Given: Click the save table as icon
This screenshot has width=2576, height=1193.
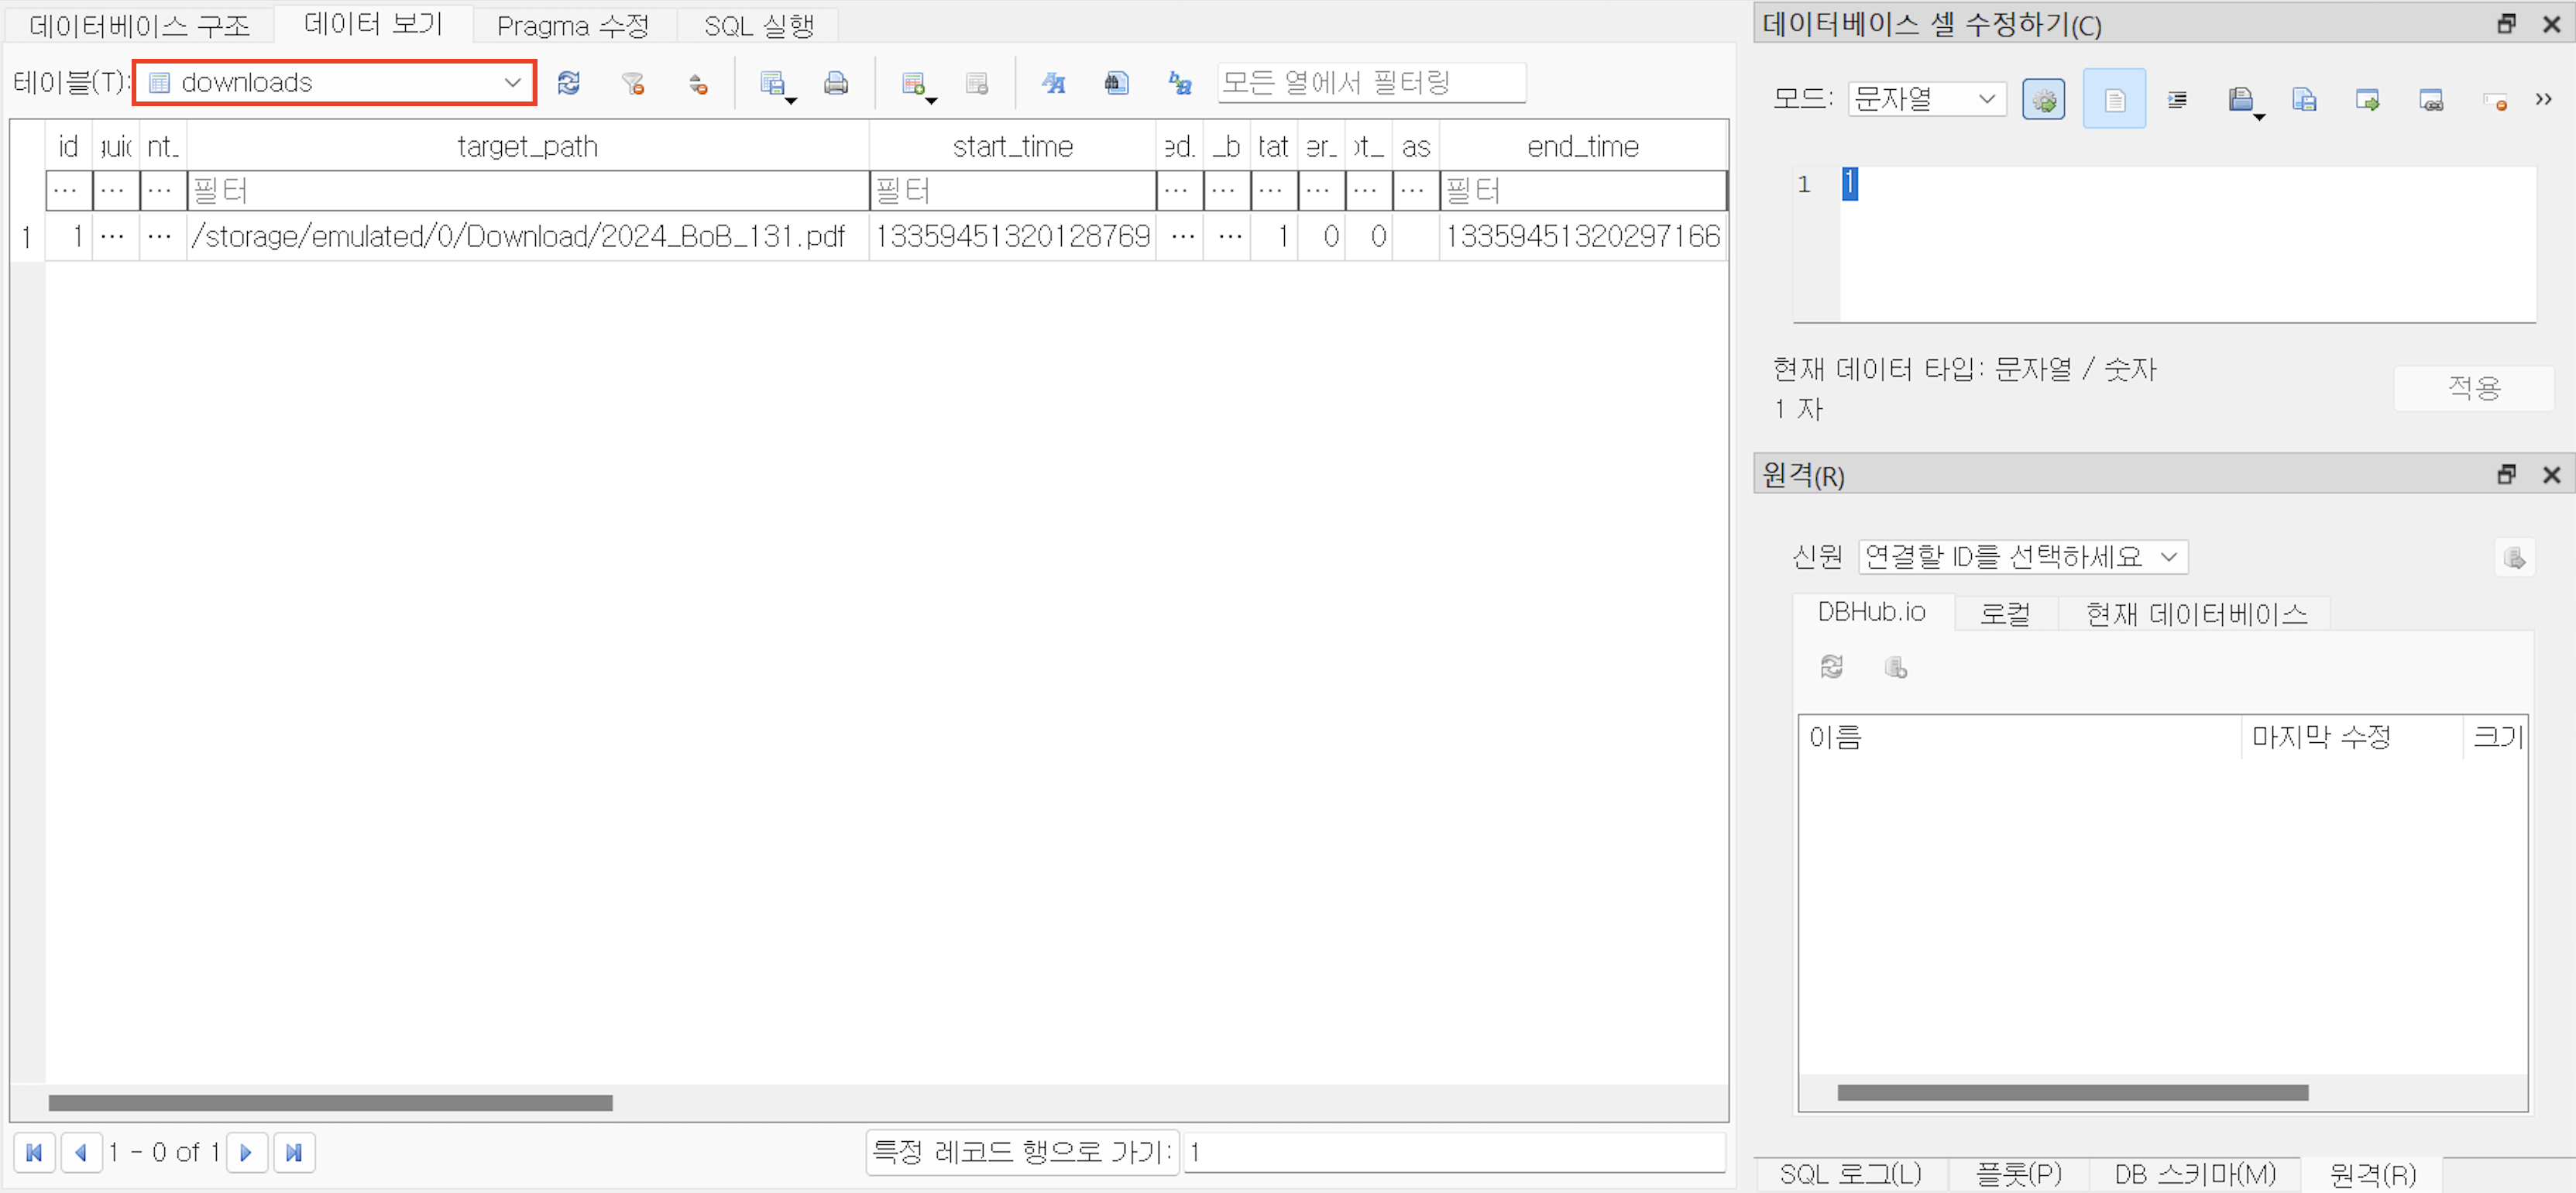Looking at the screenshot, I should point(773,83).
